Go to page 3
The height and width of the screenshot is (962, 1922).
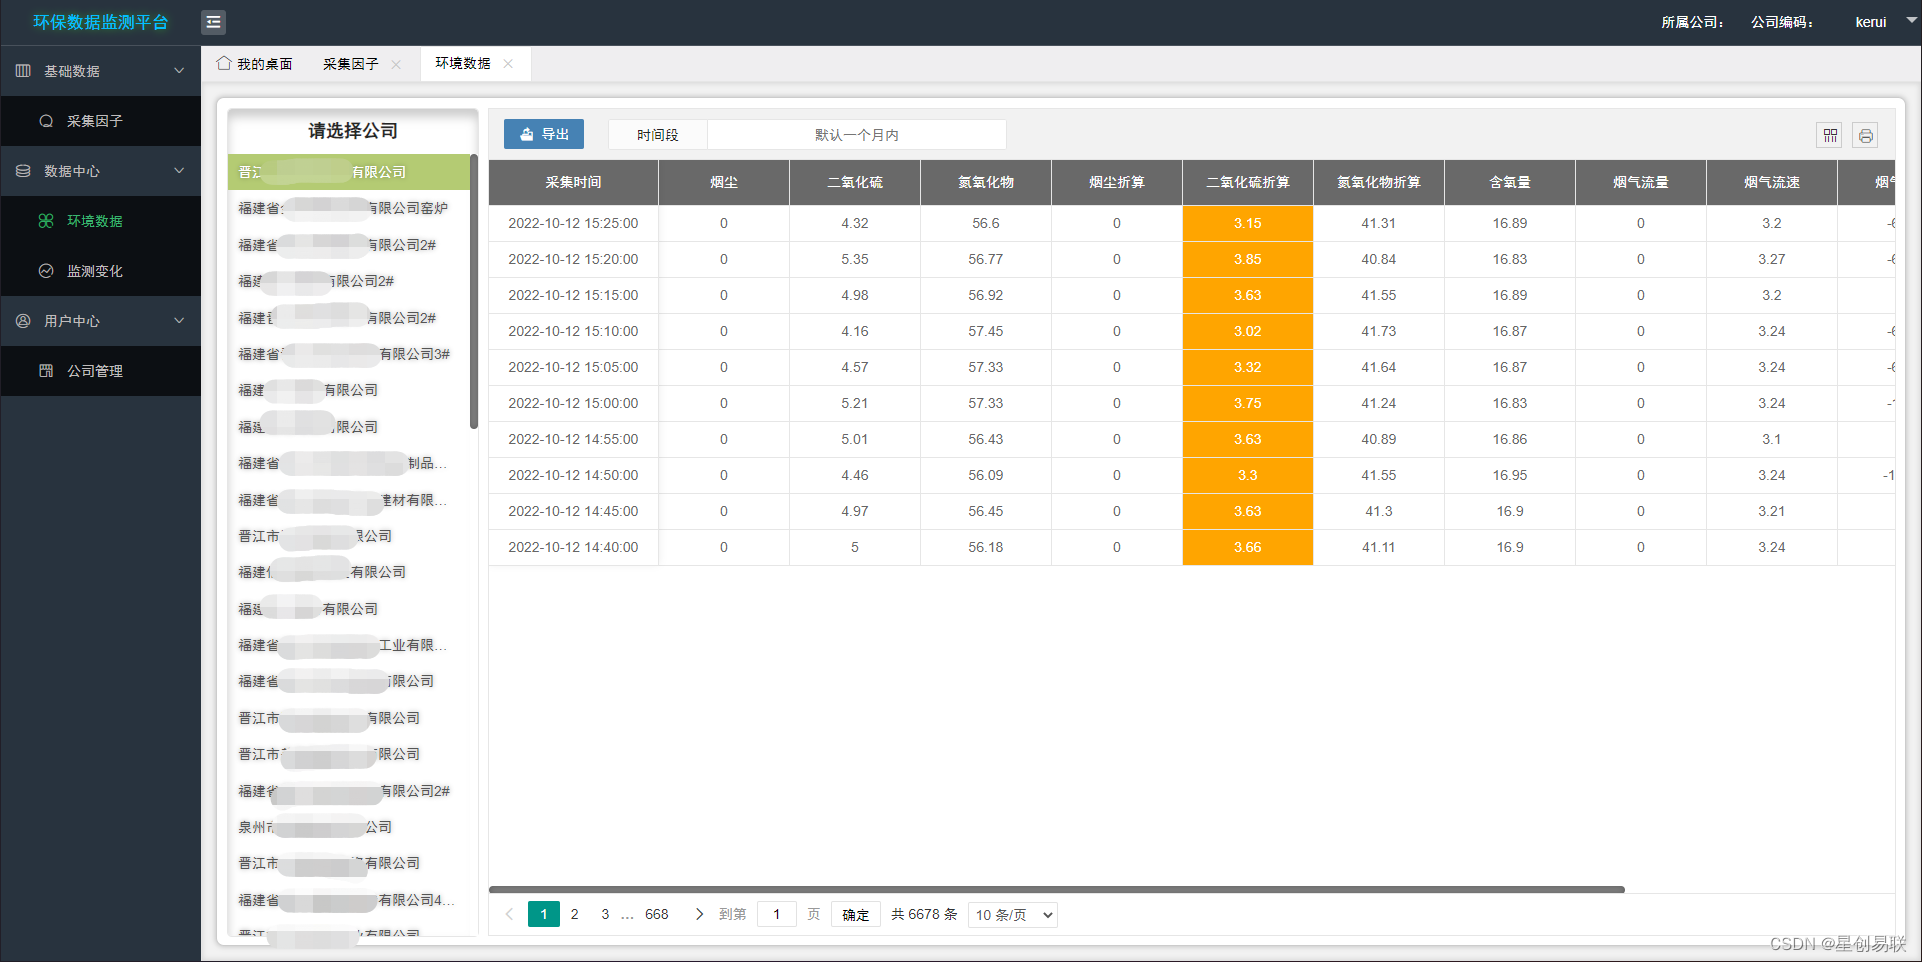pyautogui.click(x=605, y=914)
